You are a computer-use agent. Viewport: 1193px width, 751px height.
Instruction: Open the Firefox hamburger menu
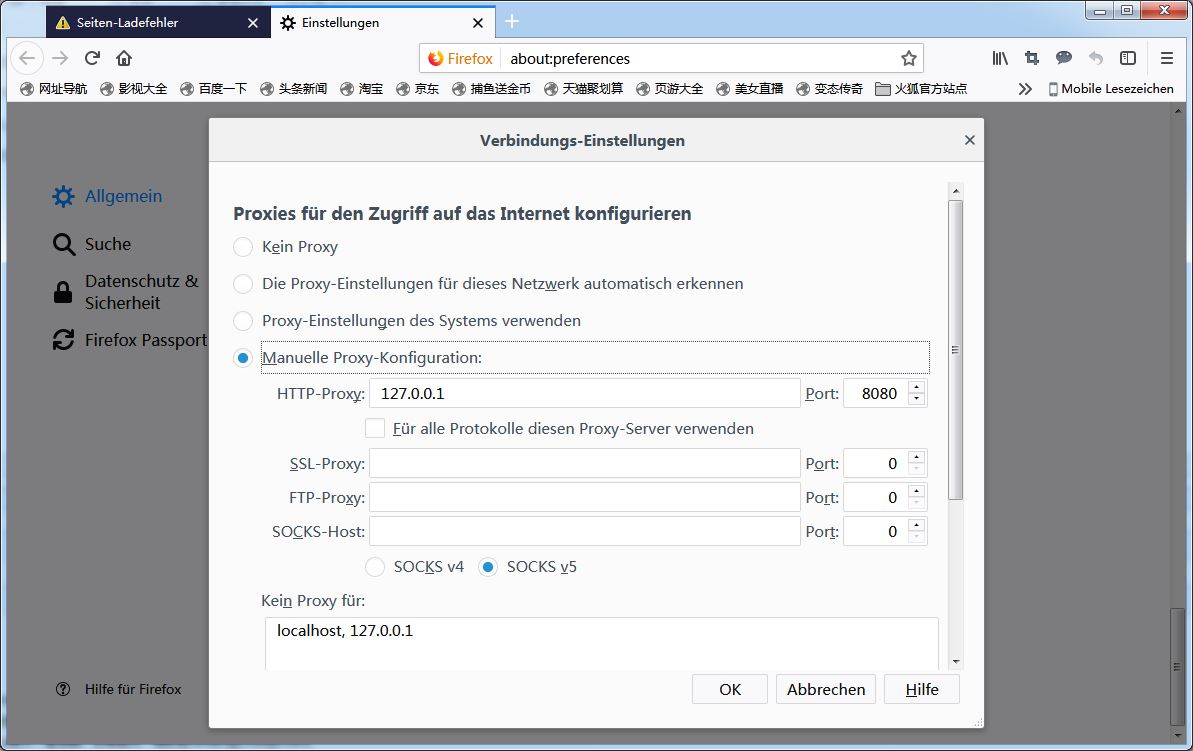click(1166, 58)
